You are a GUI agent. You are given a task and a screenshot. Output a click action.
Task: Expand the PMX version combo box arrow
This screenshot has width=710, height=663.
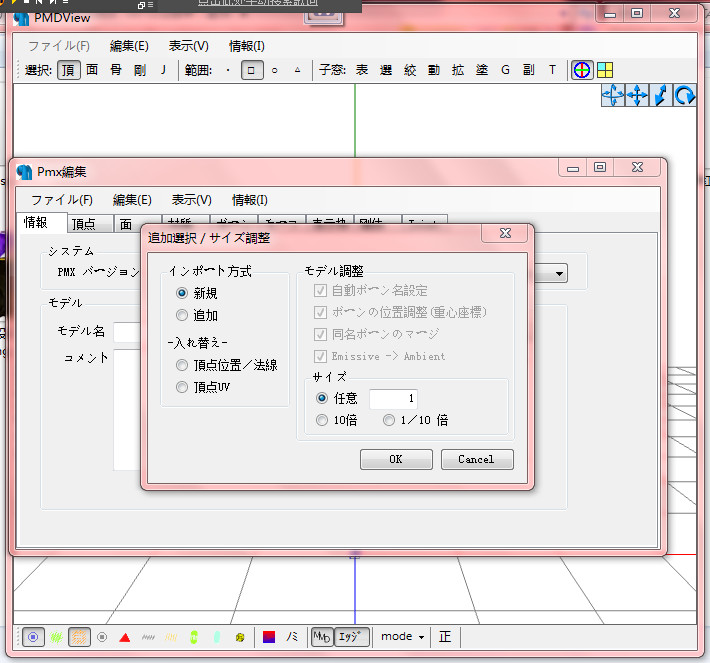coord(559,274)
